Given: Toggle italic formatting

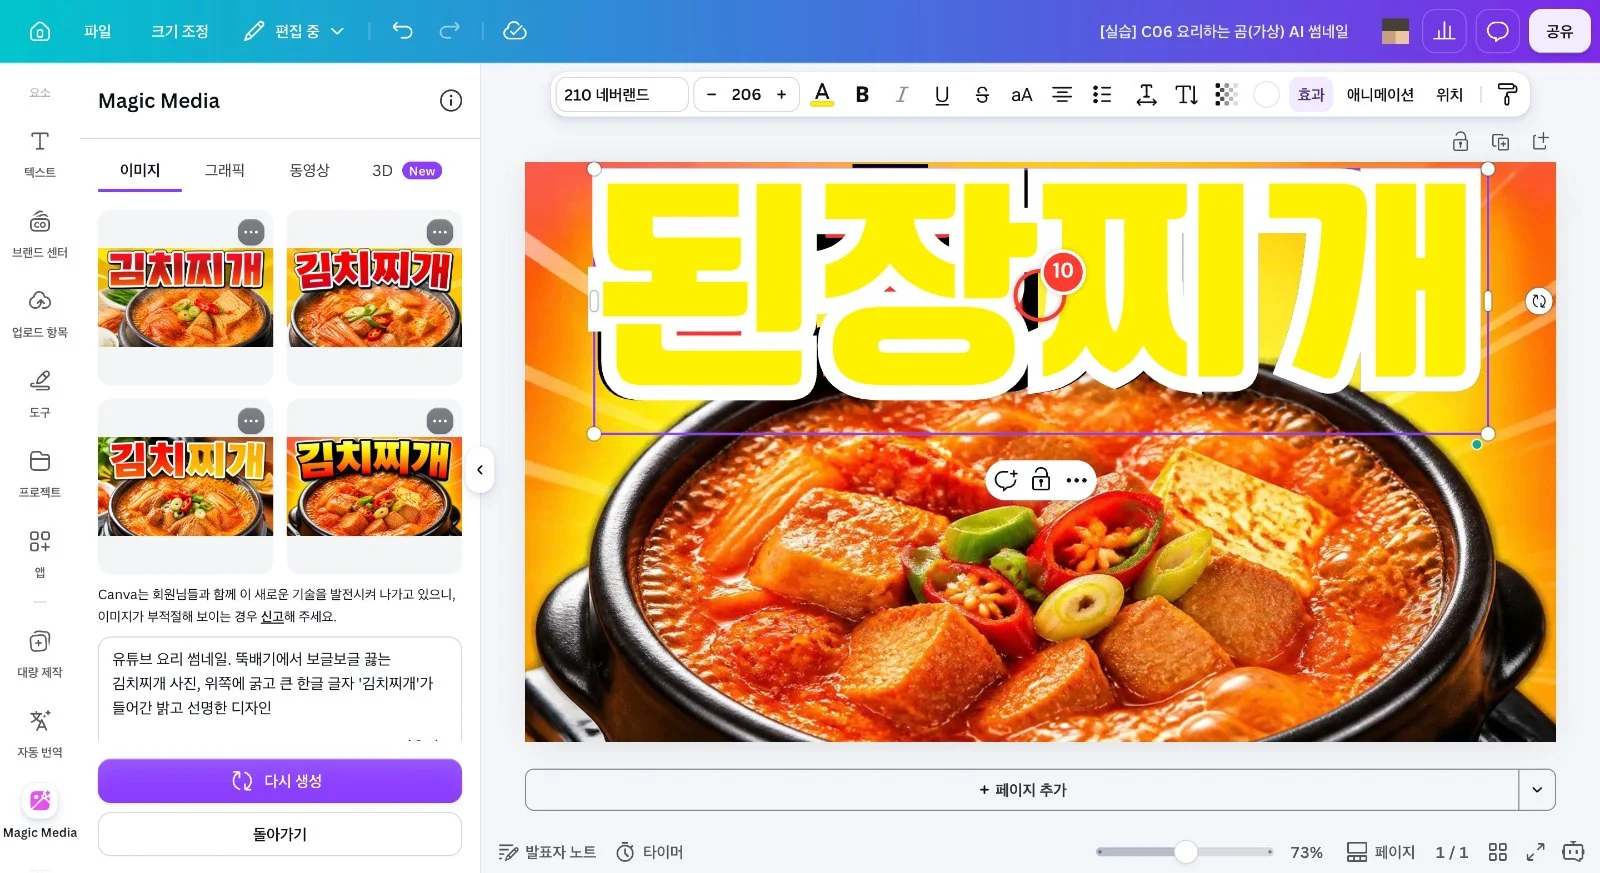Looking at the screenshot, I should click(902, 94).
